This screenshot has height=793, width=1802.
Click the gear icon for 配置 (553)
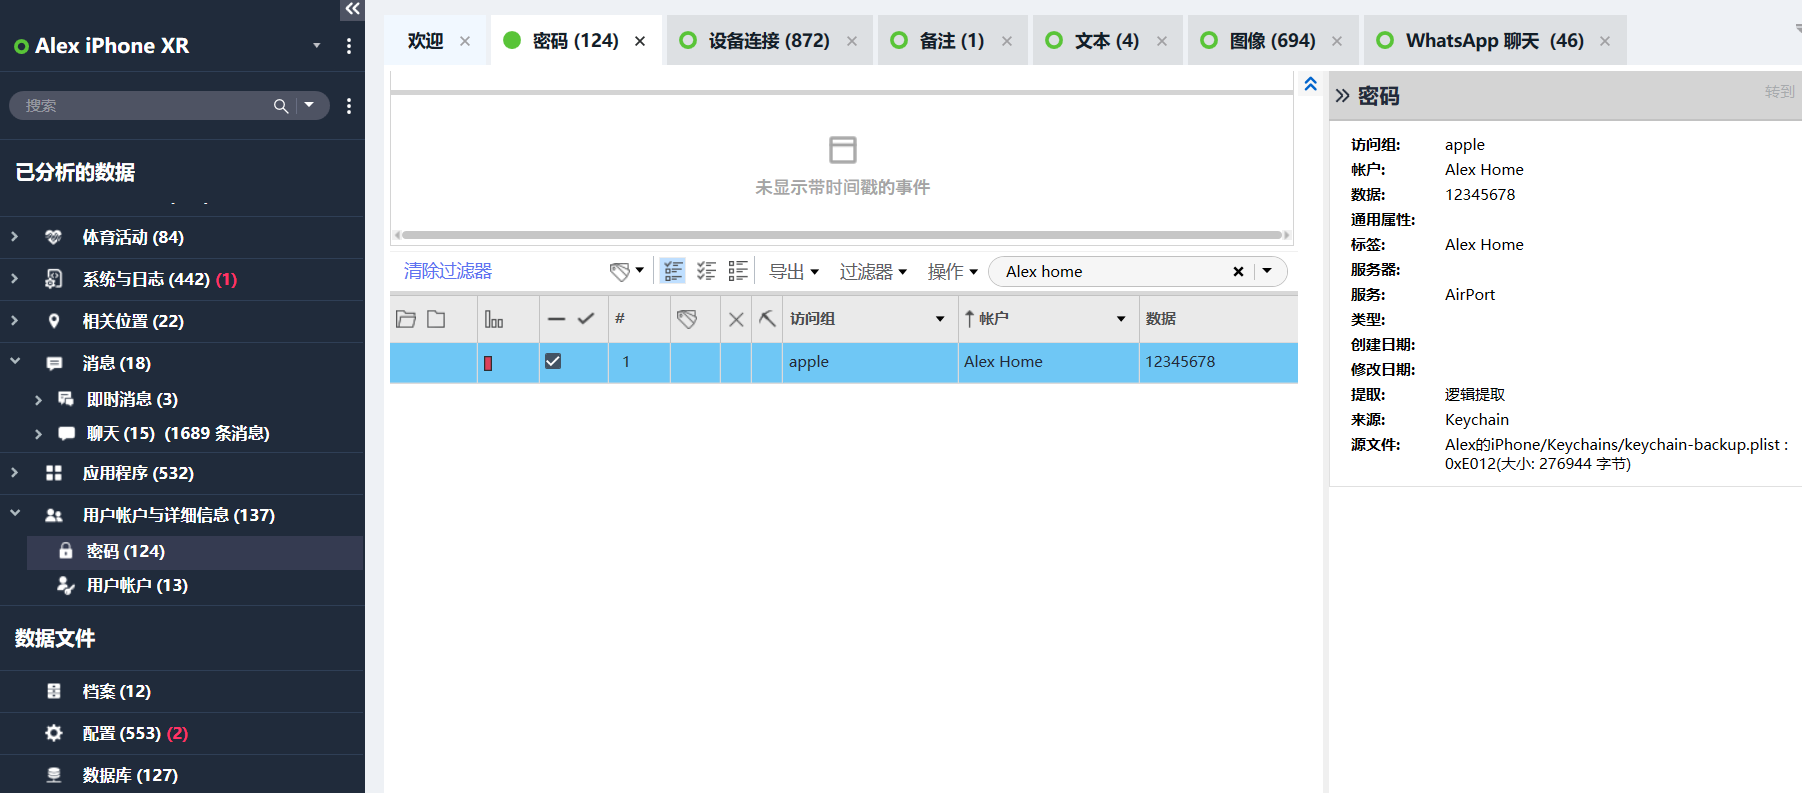[54, 733]
